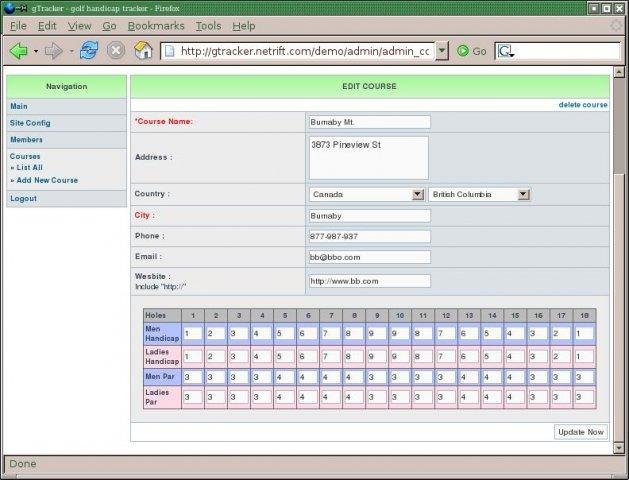The height and width of the screenshot is (480, 629).
Task: Click the green Back arrow icon
Action: click(x=18, y=51)
